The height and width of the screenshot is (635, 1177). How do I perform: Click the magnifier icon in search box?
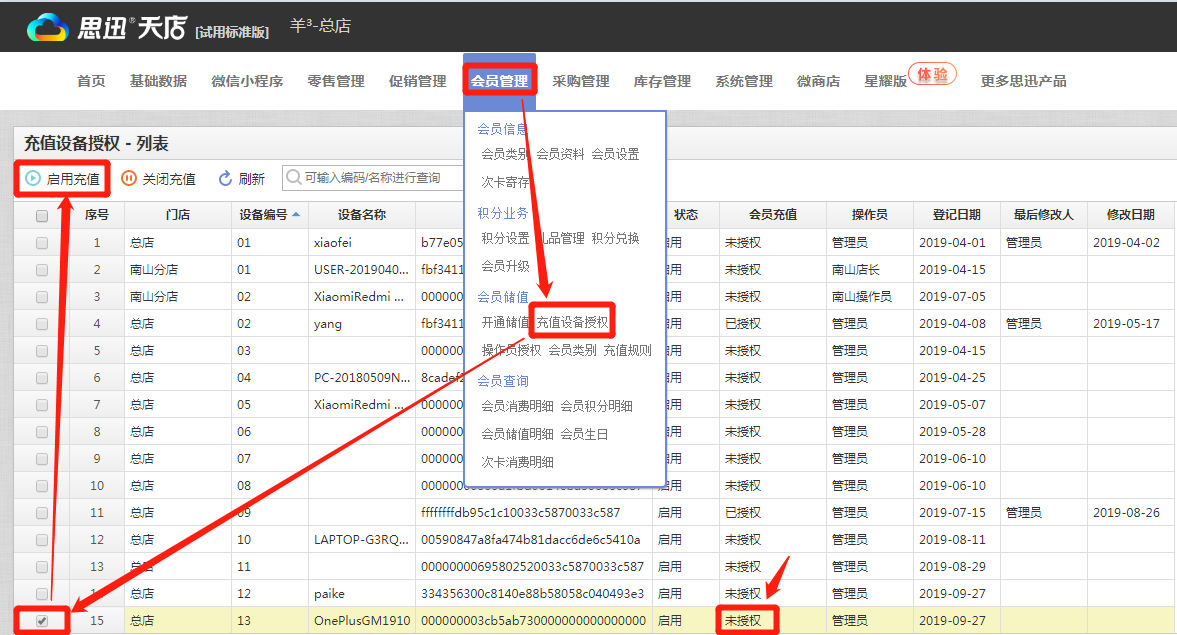point(293,178)
